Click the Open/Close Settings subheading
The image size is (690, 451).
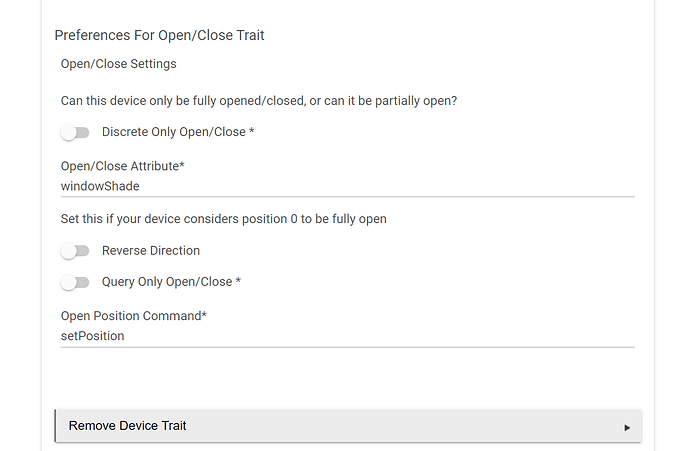coord(118,64)
